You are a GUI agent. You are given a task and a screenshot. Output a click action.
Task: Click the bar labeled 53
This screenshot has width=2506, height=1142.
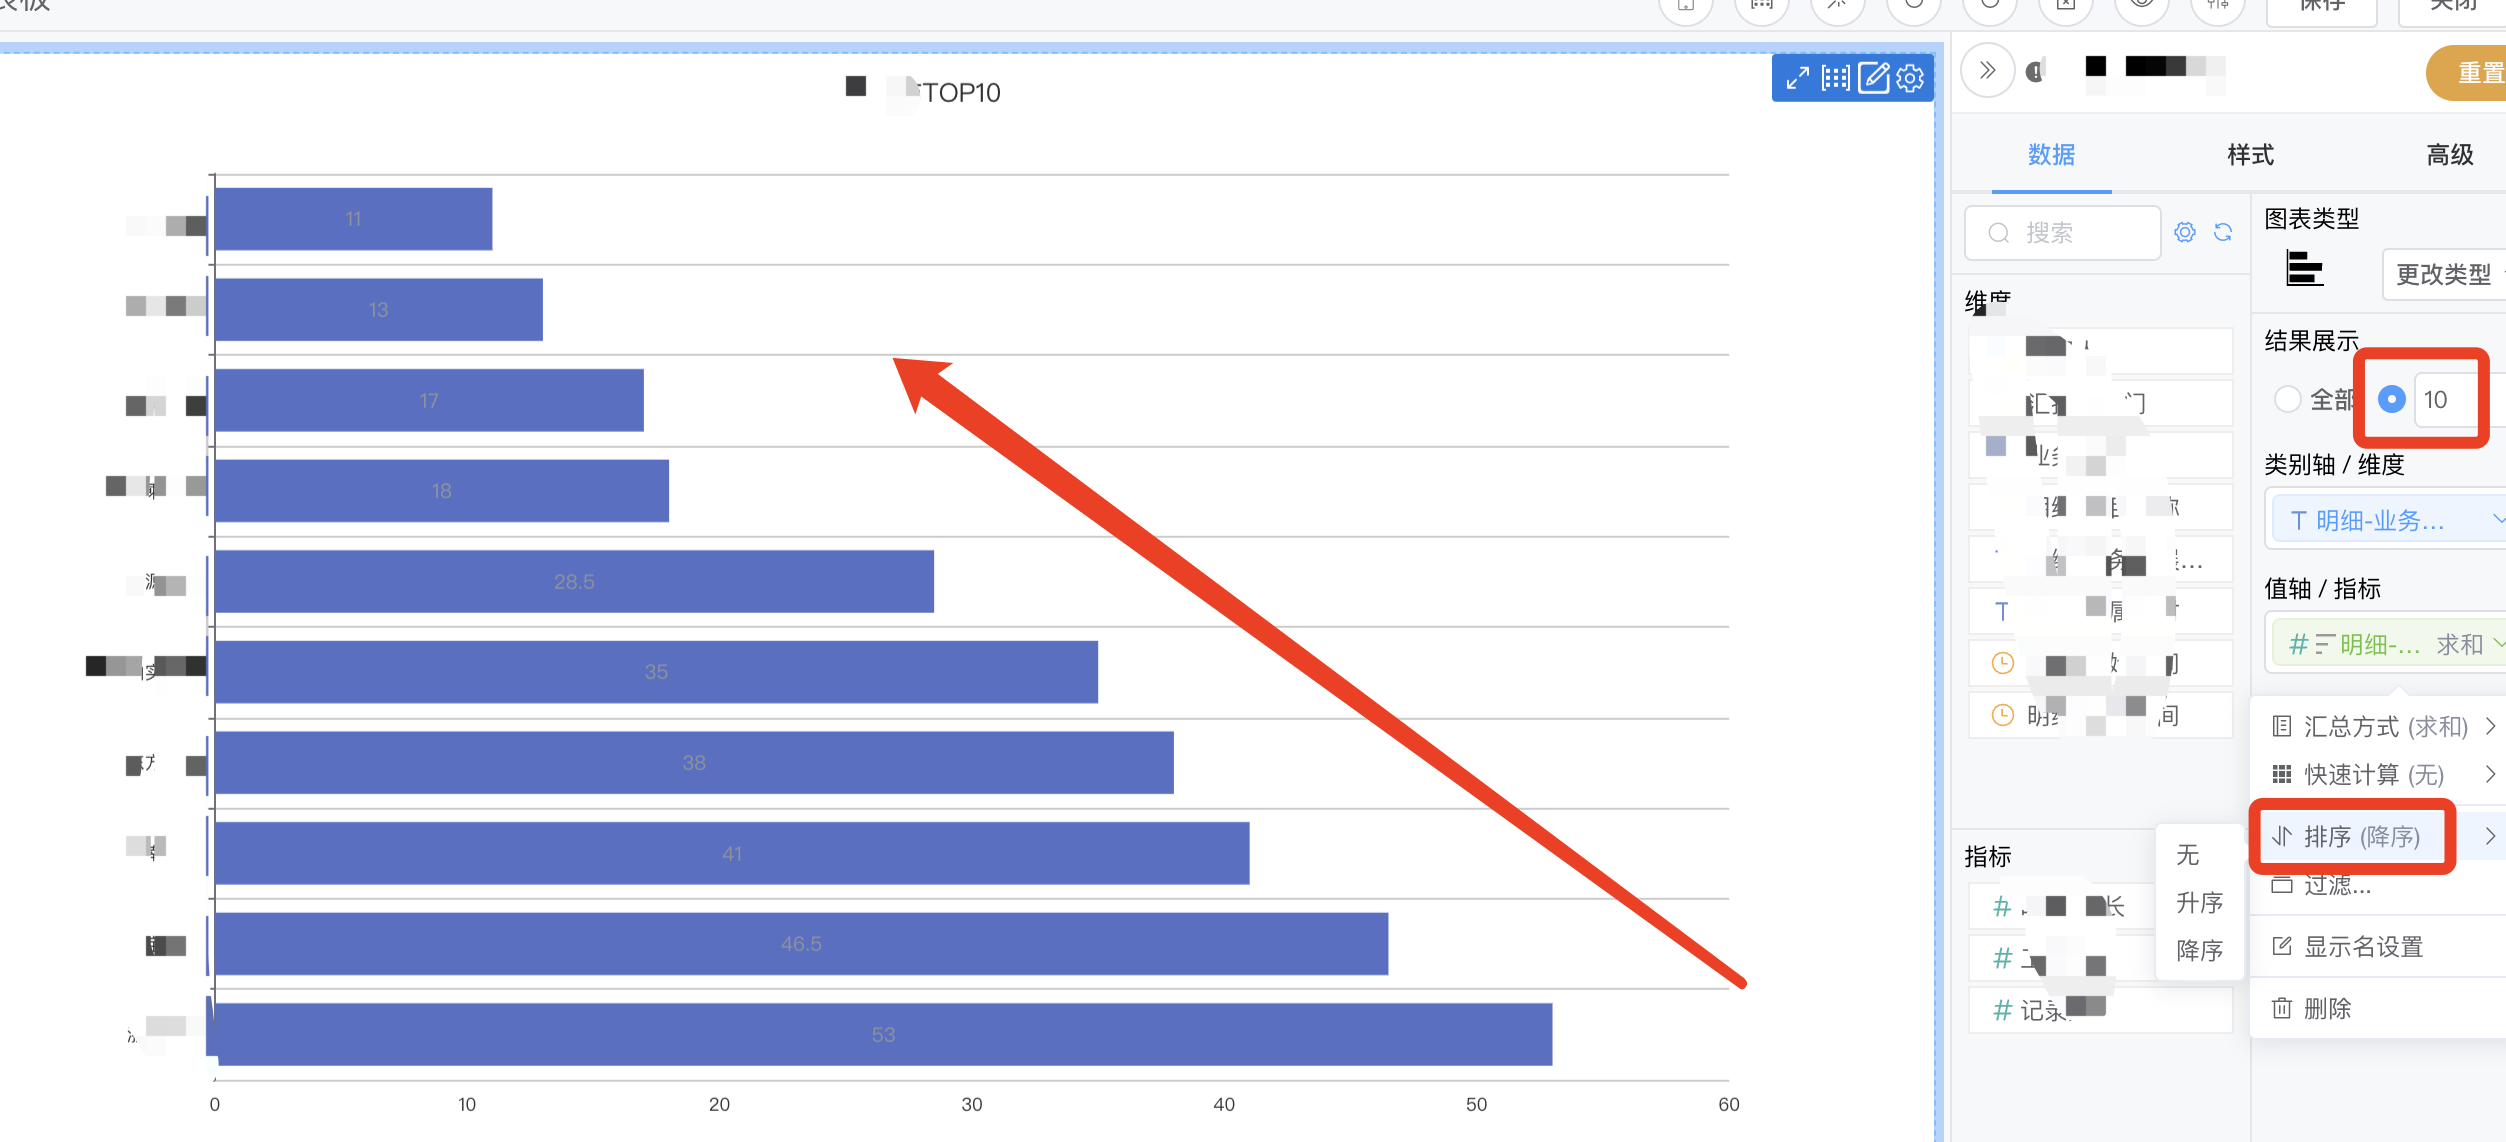[x=883, y=1034]
